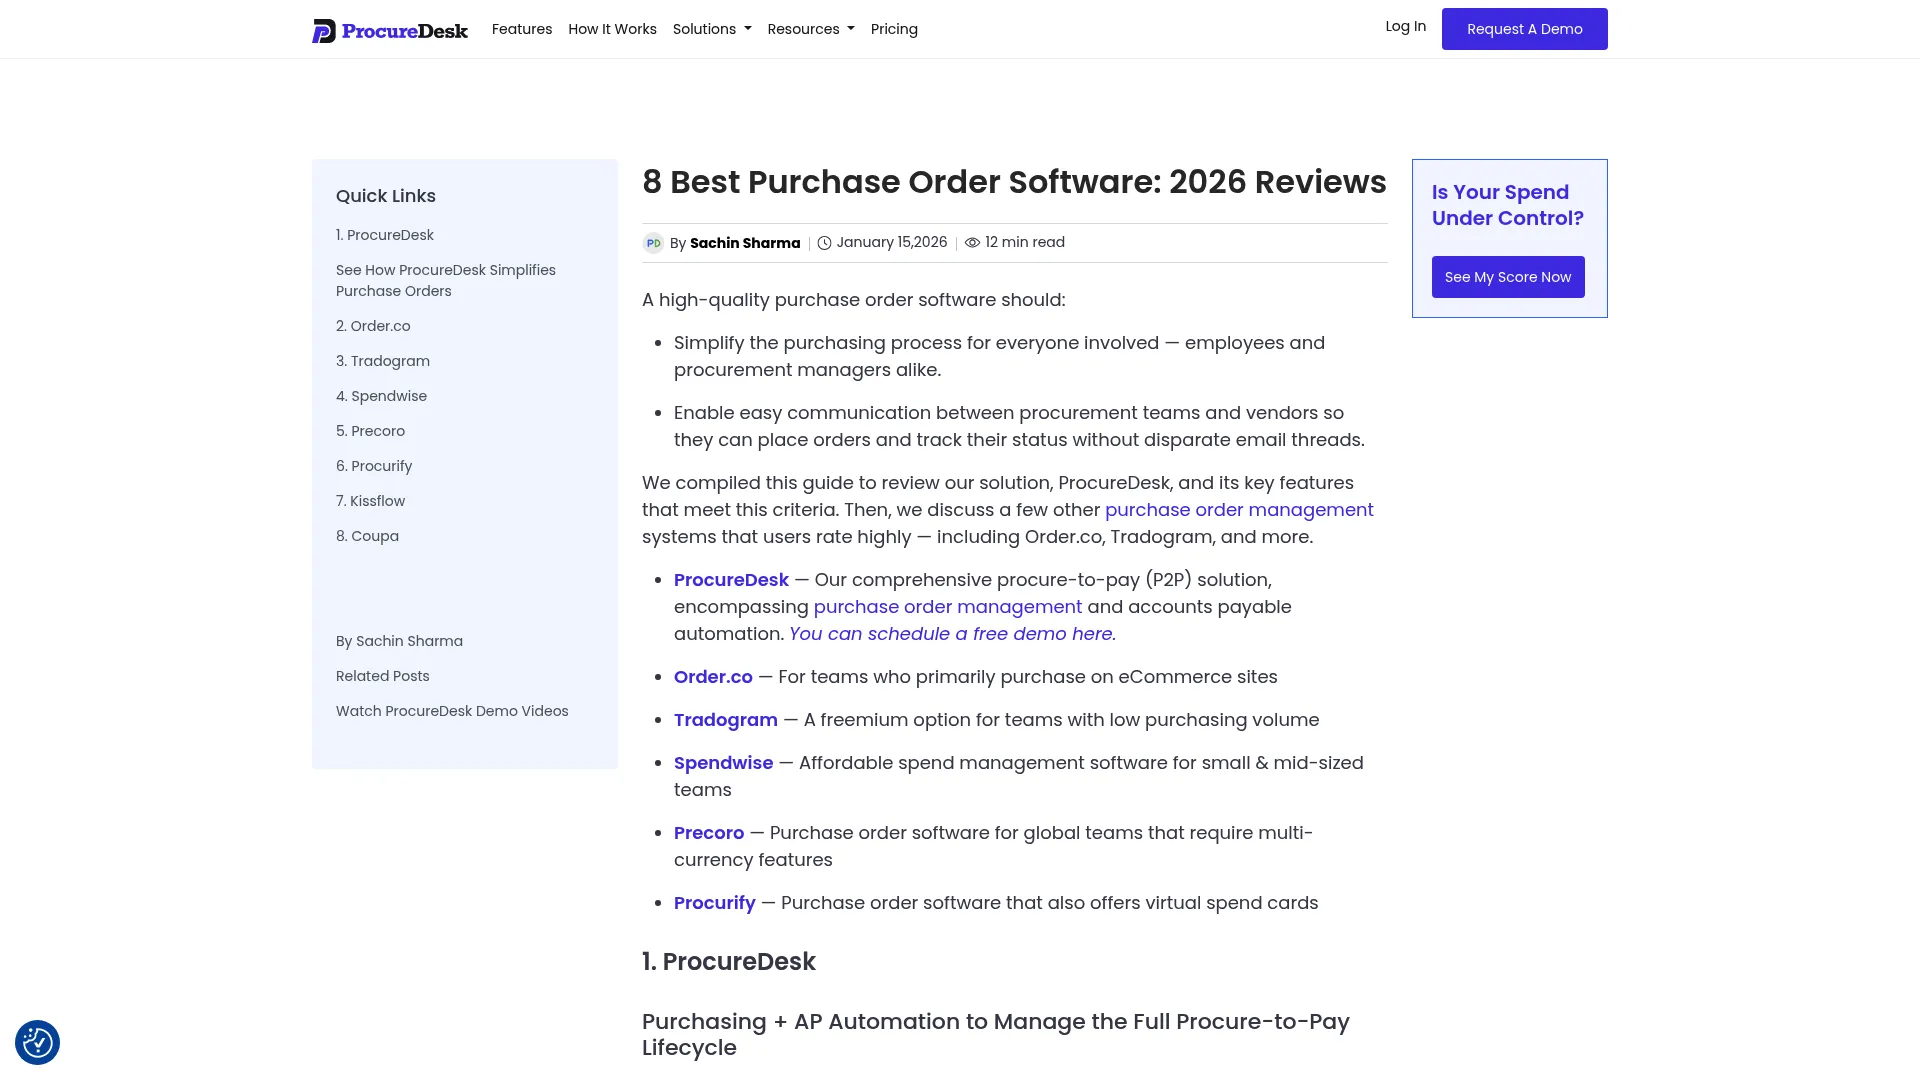Click the See My Score Now button
This screenshot has height=1080, width=1920.
(x=1508, y=277)
